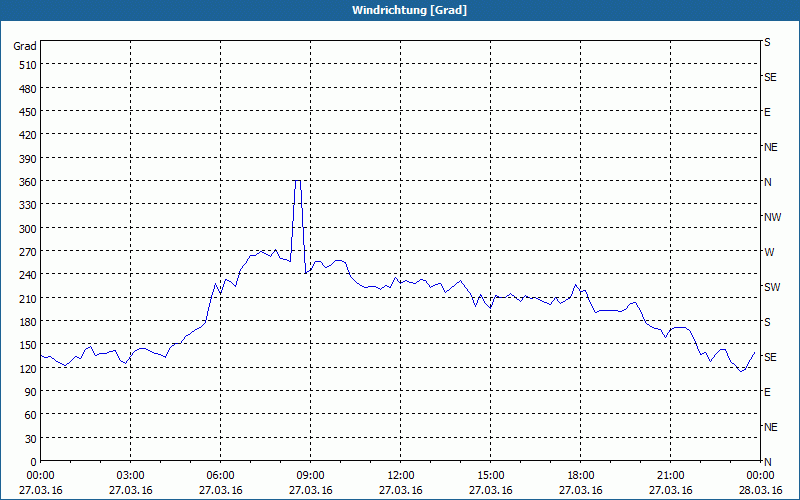Select the 270 degree axis label

(x=29, y=252)
